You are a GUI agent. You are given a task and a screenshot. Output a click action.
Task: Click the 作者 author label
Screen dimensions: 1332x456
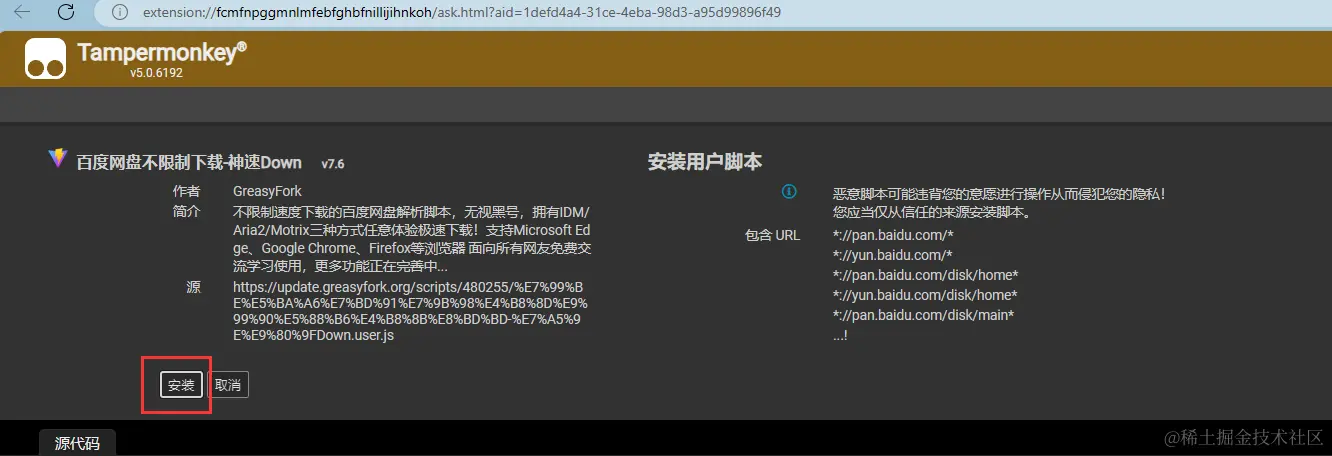(186, 191)
